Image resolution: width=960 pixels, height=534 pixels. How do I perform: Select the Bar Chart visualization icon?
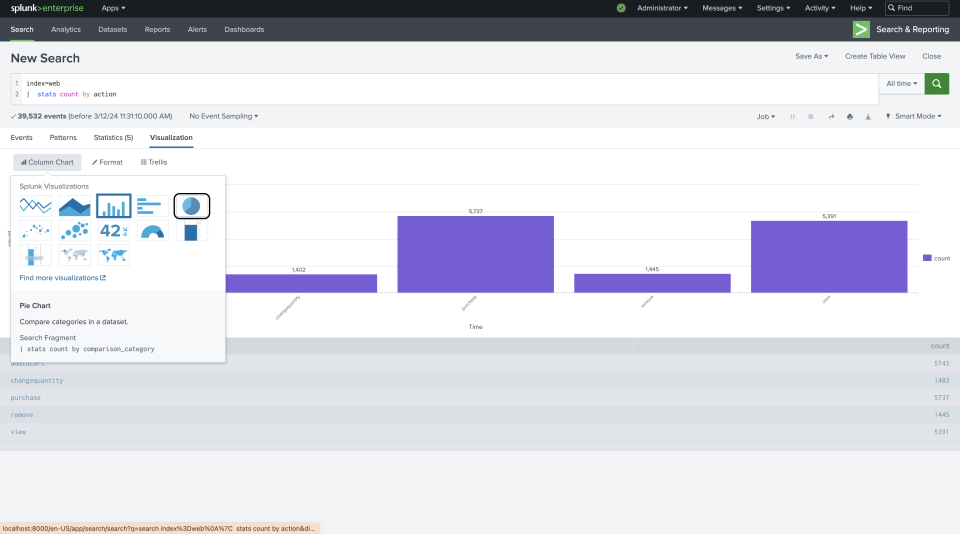click(x=152, y=206)
